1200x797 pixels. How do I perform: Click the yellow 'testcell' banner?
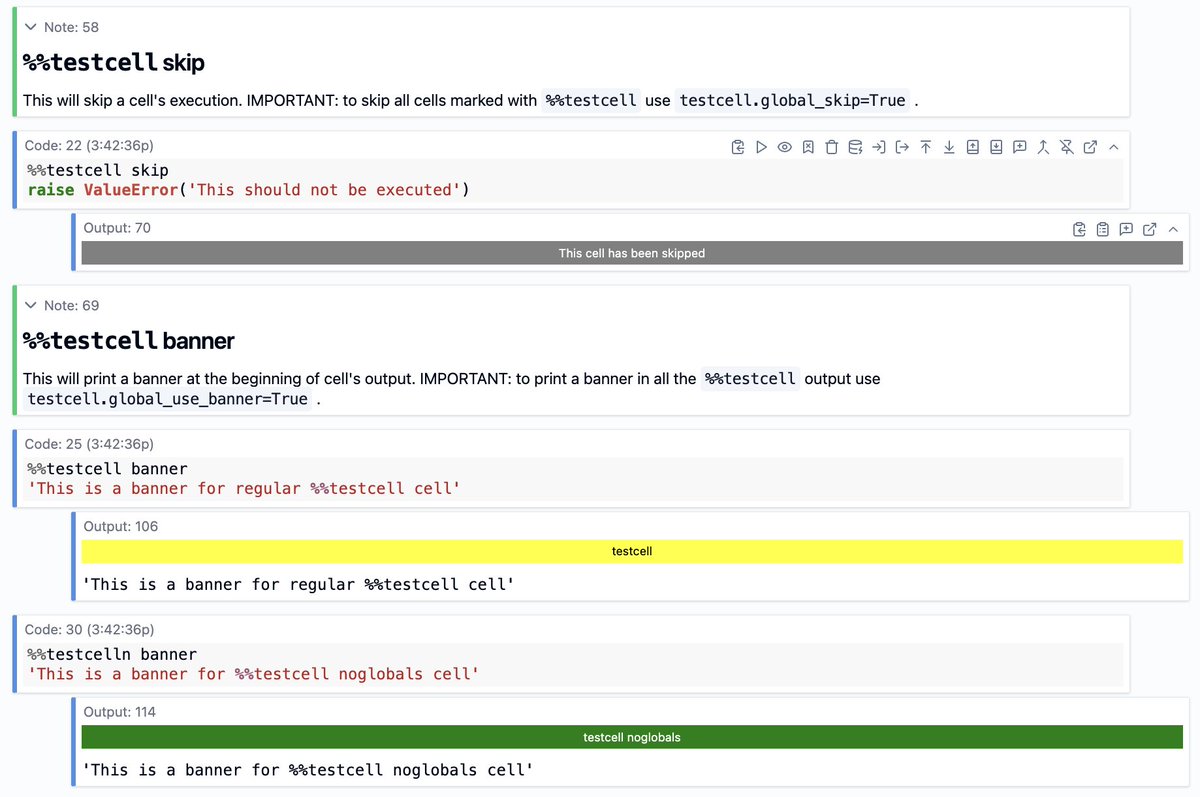632,551
